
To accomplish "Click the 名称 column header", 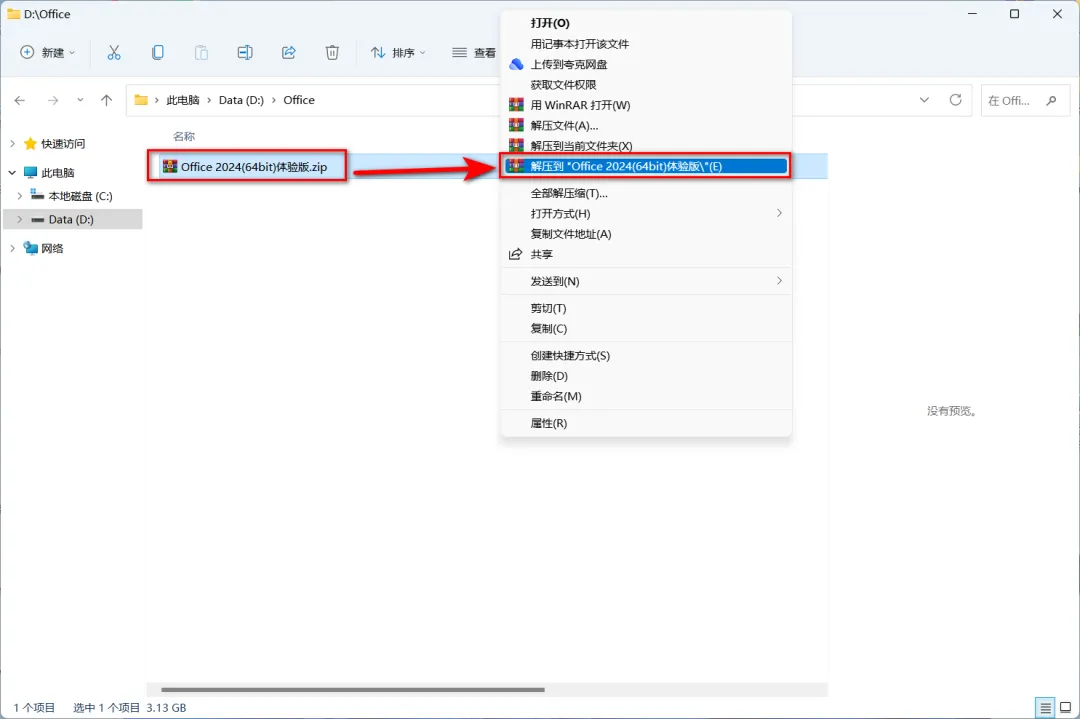I will (x=184, y=136).
